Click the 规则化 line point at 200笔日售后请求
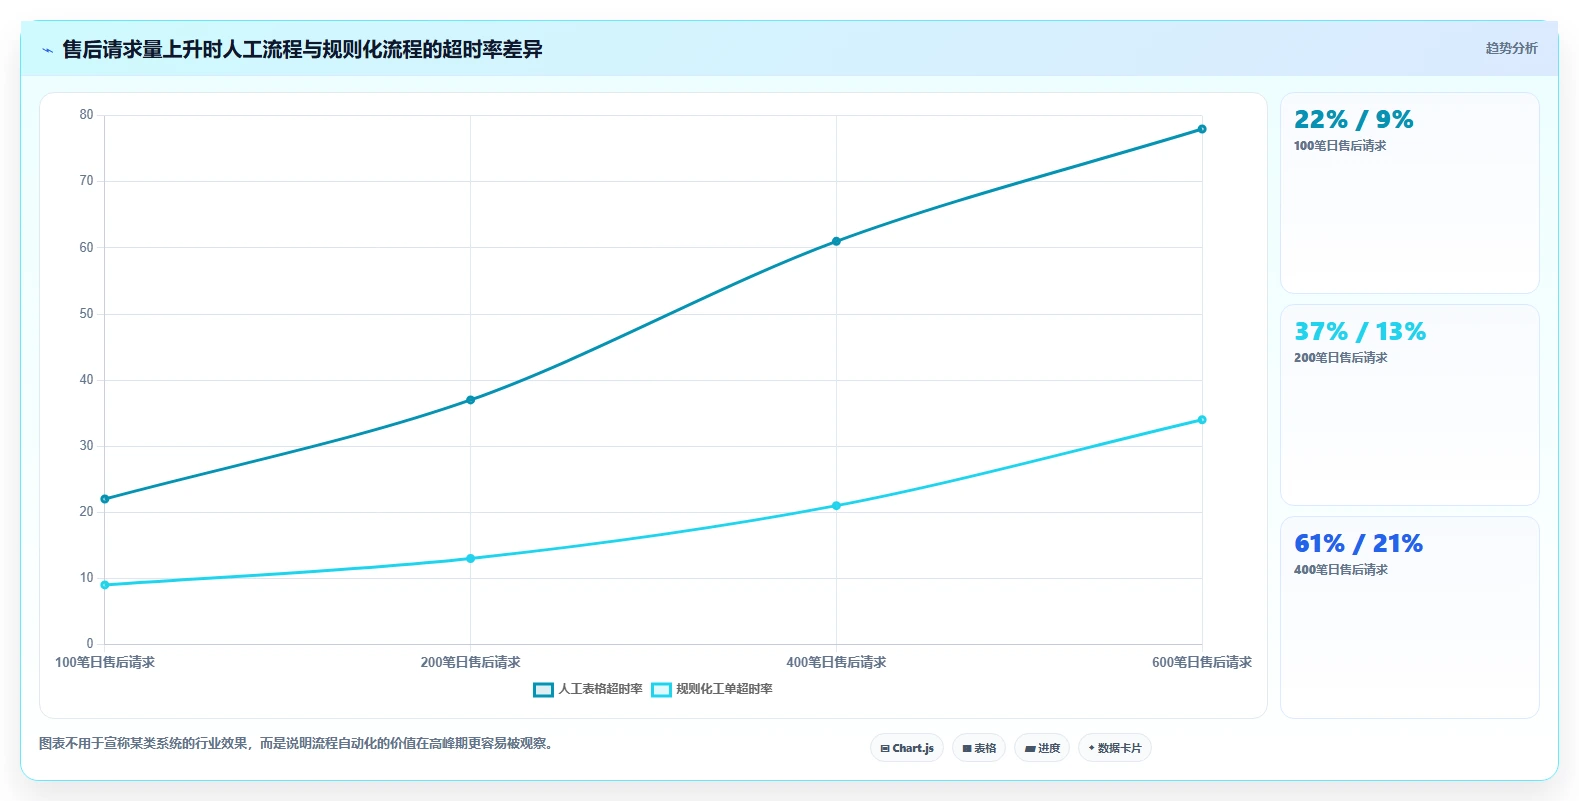The height and width of the screenshot is (801, 1579). 471,558
